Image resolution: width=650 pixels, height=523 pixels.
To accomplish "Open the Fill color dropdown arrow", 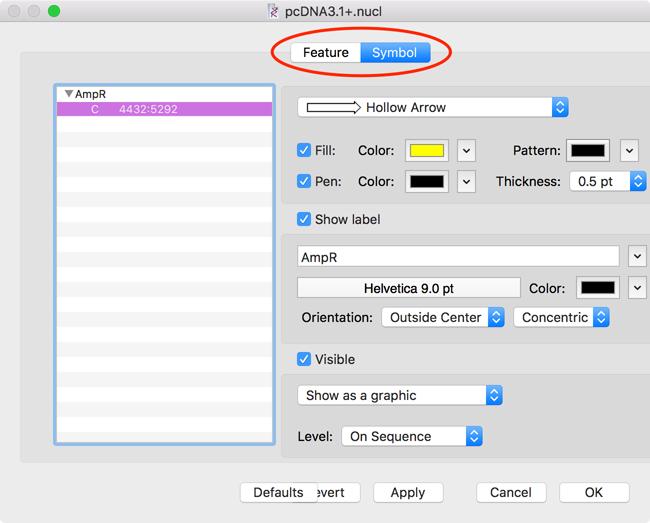I will [466, 150].
